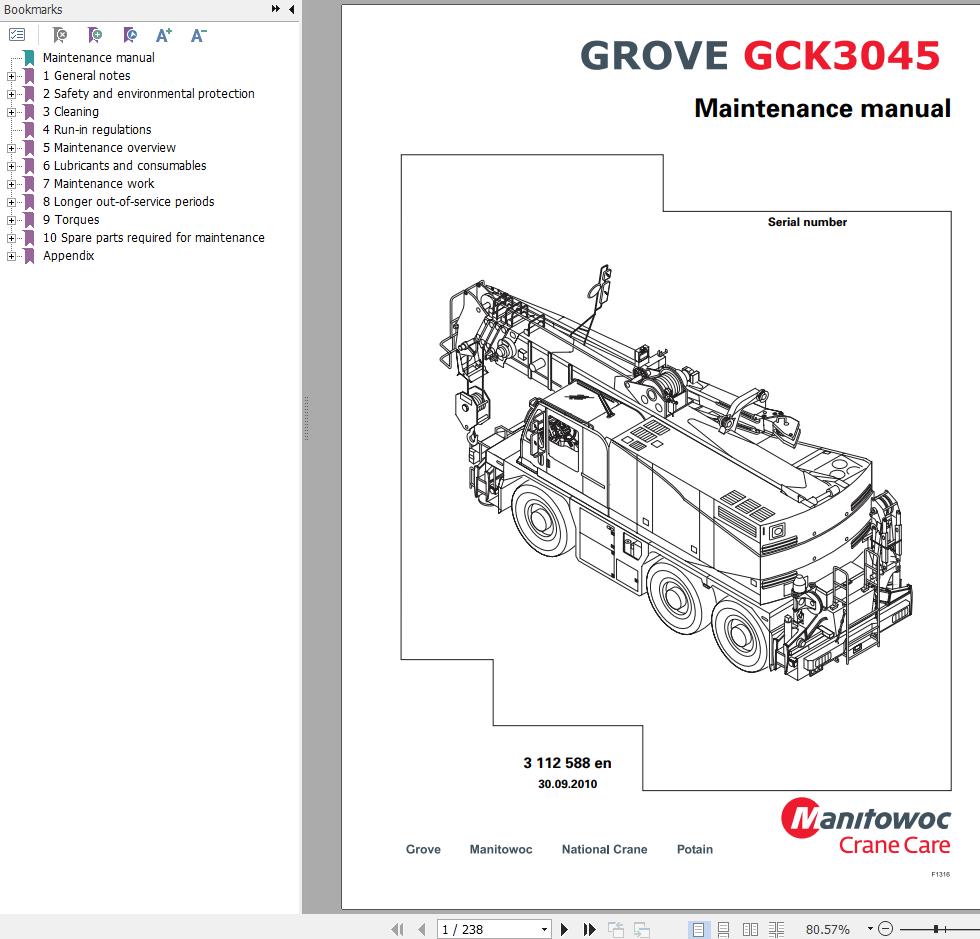Go to the next page
The image size is (980, 939).
564,929
